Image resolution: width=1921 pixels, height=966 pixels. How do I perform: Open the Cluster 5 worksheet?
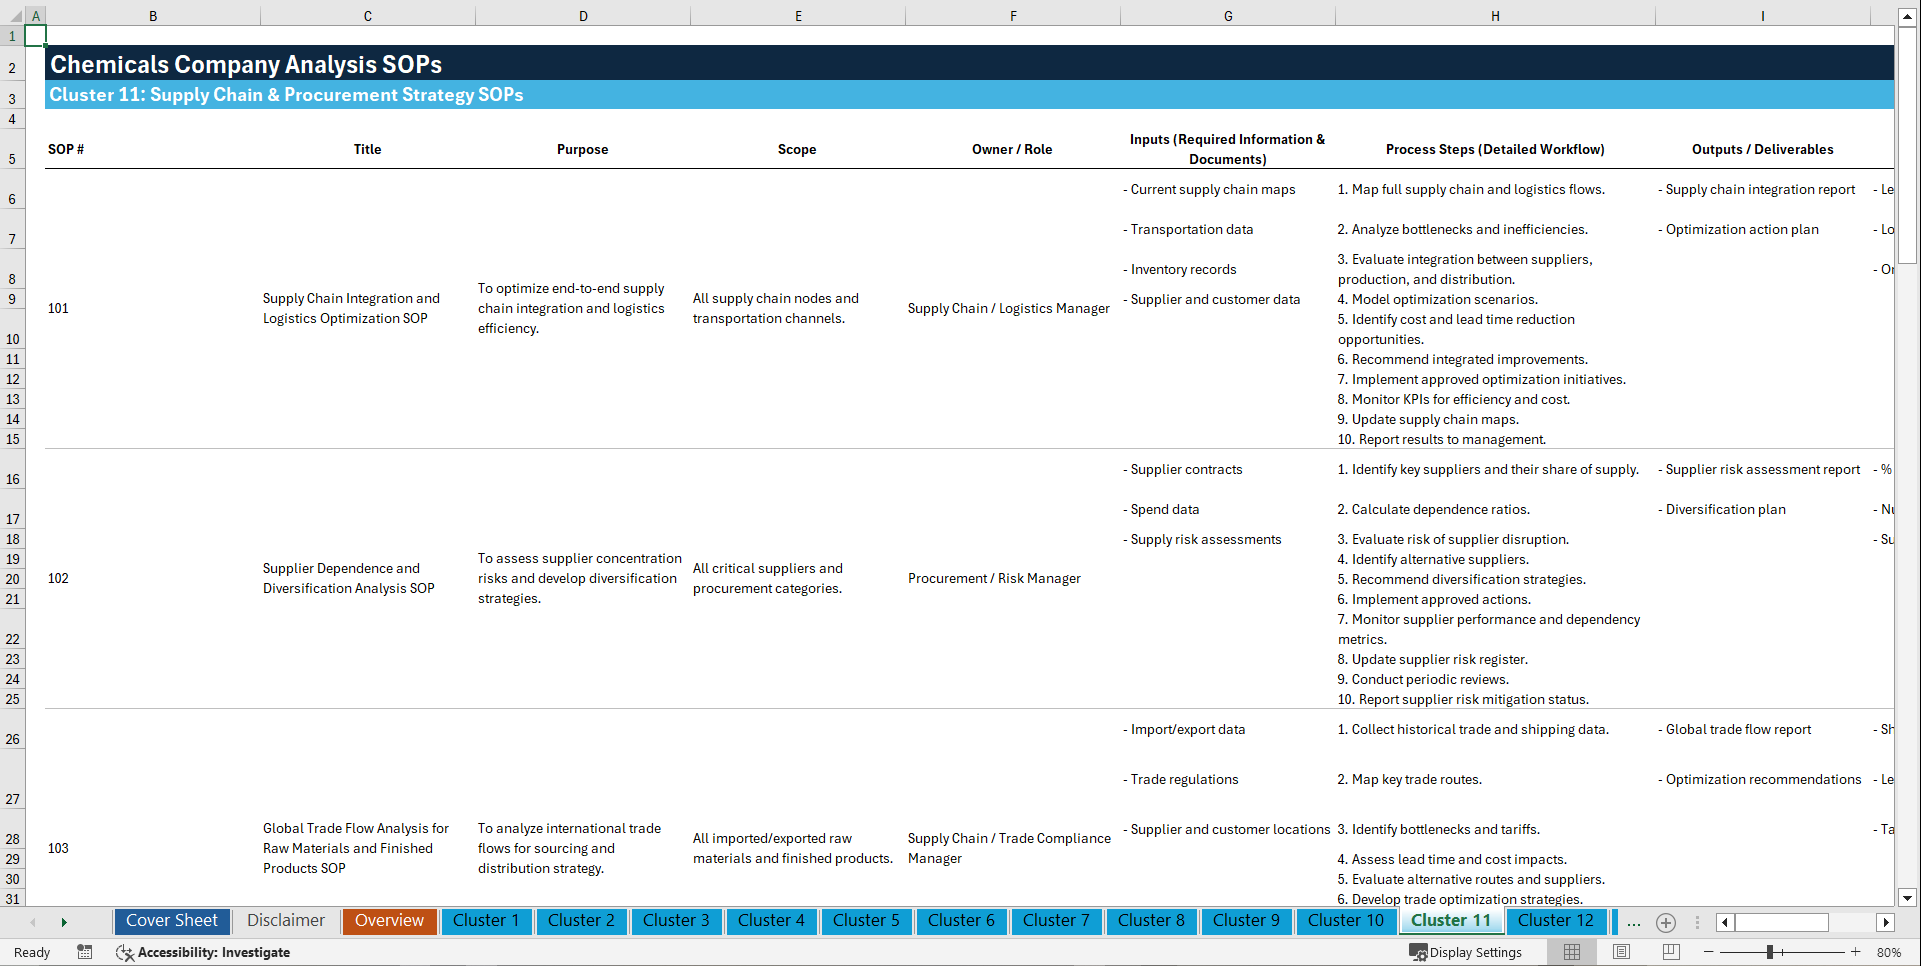866,921
